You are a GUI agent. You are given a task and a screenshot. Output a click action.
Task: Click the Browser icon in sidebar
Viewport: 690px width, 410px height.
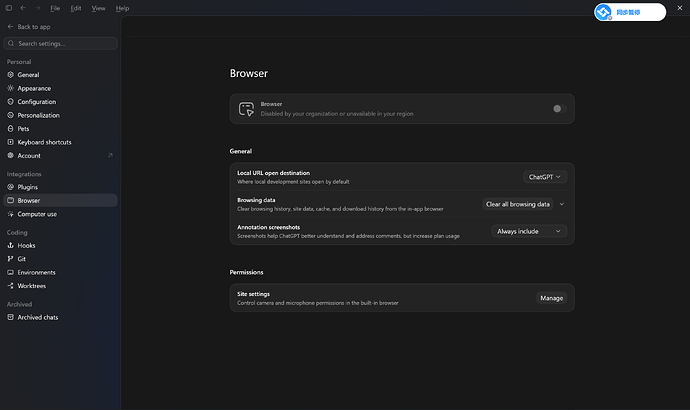coord(11,200)
